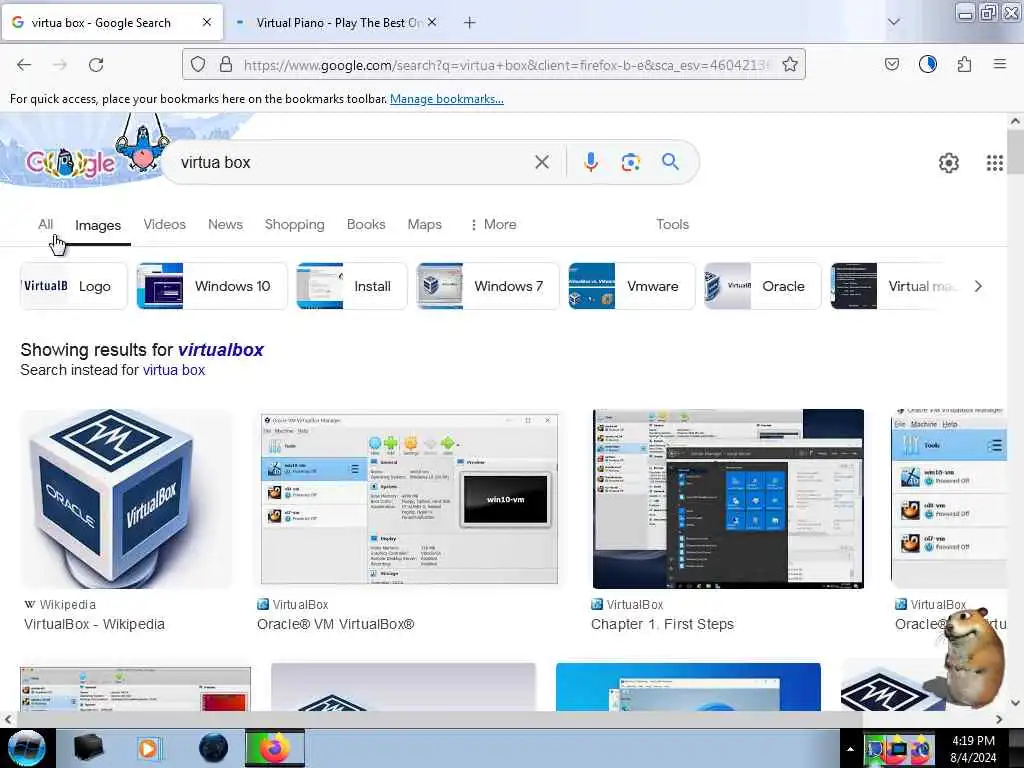Image resolution: width=1024 pixels, height=768 pixels.
Task: Open the Chapter 1 First Steps image
Action: (728, 499)
